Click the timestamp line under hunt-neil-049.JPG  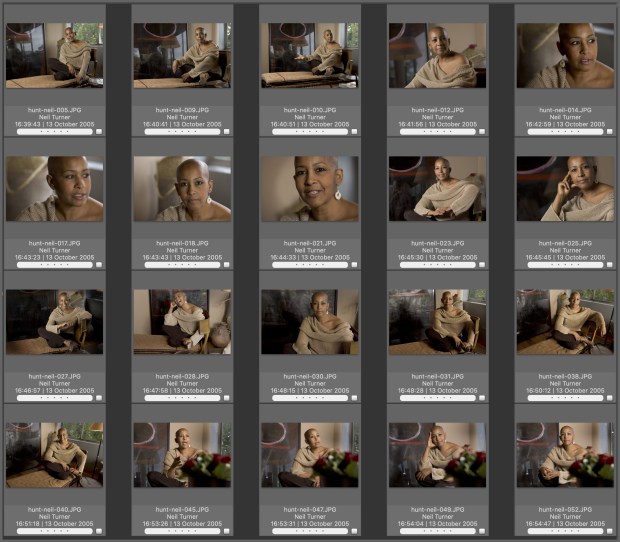click(x=437, y=523)
